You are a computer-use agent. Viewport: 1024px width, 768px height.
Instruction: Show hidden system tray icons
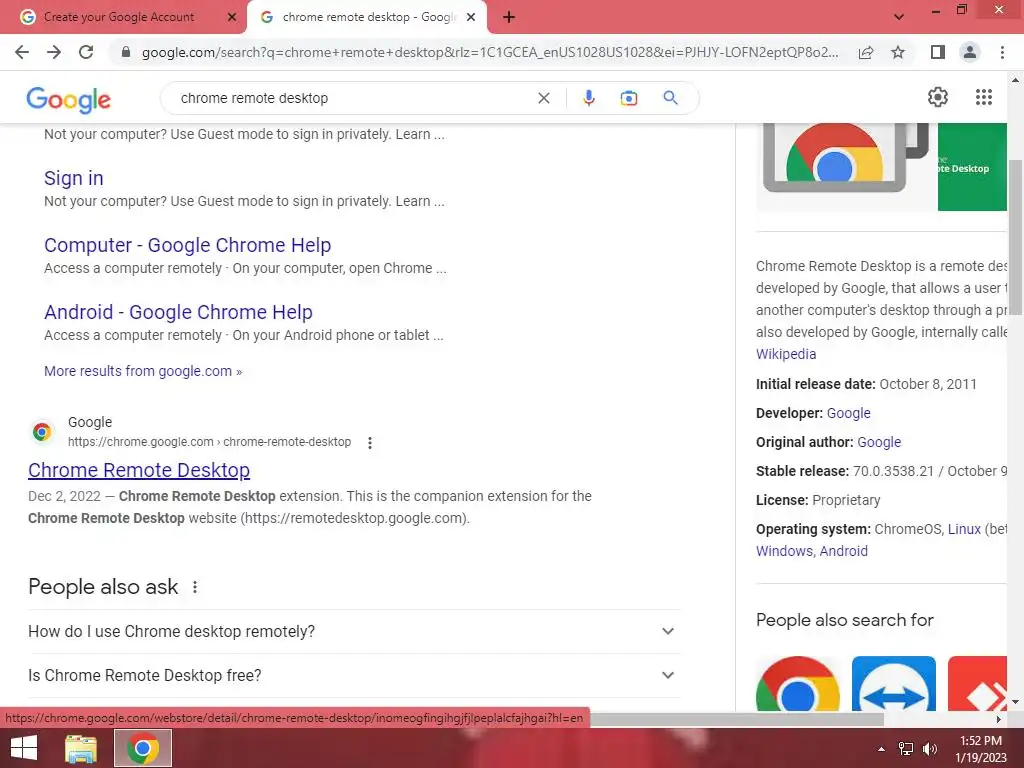pos(882,749)
